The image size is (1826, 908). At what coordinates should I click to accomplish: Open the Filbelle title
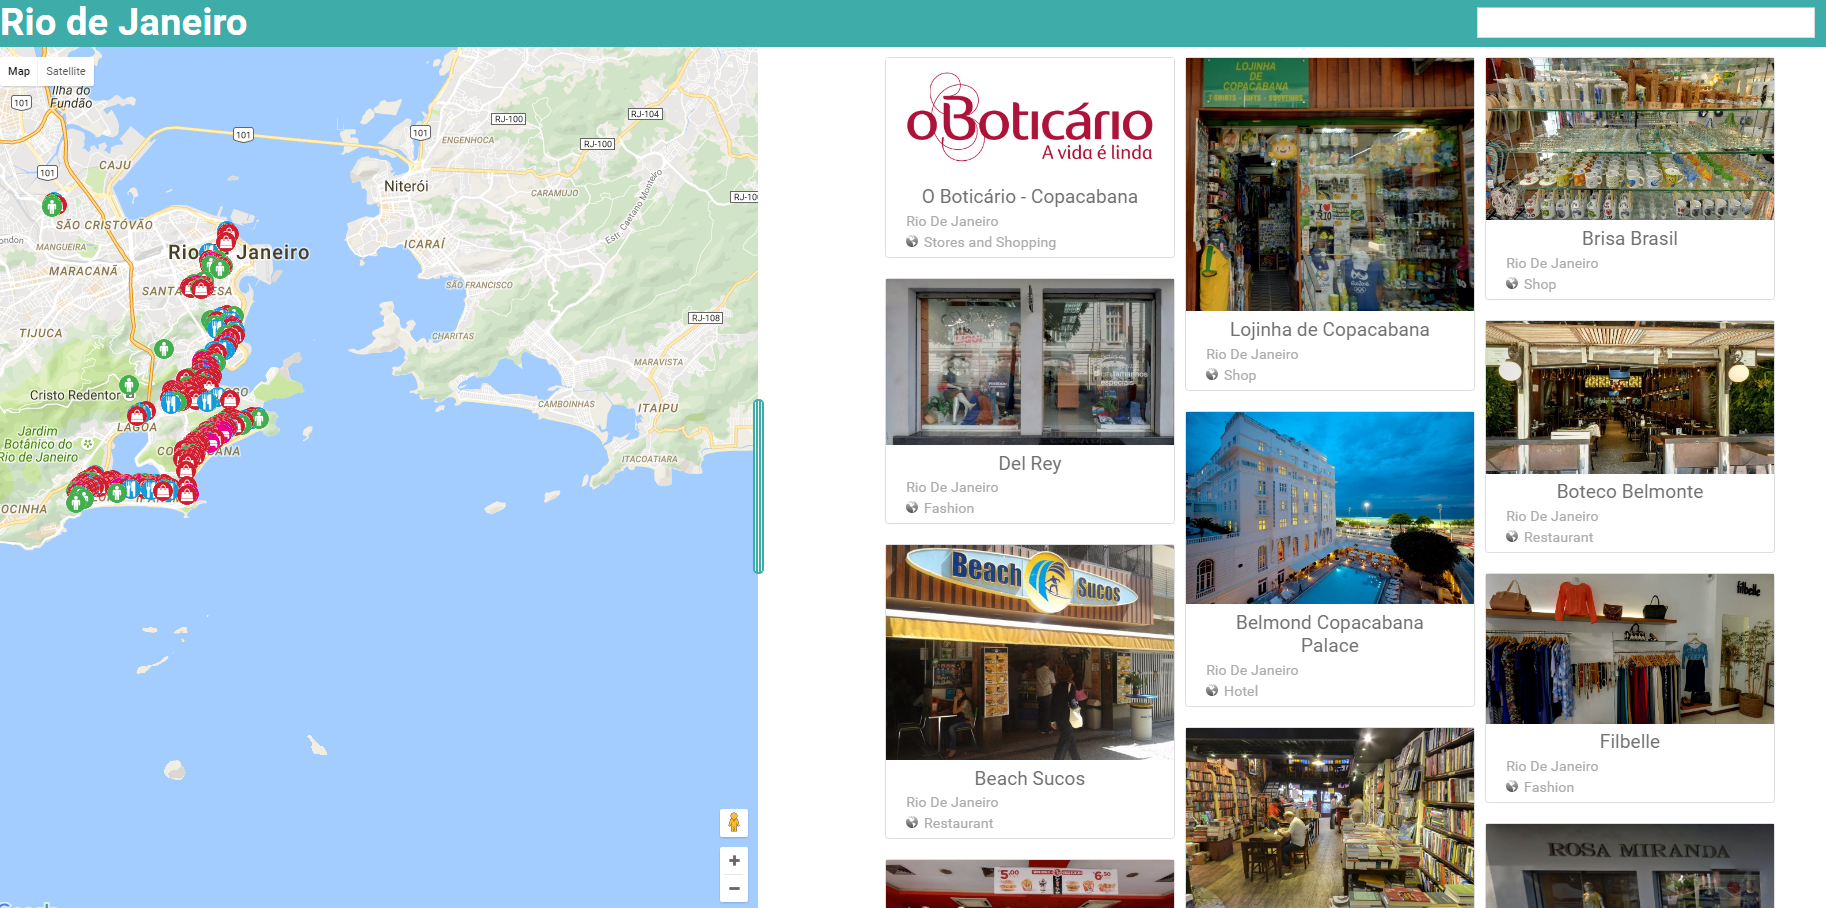point(1630,741)
